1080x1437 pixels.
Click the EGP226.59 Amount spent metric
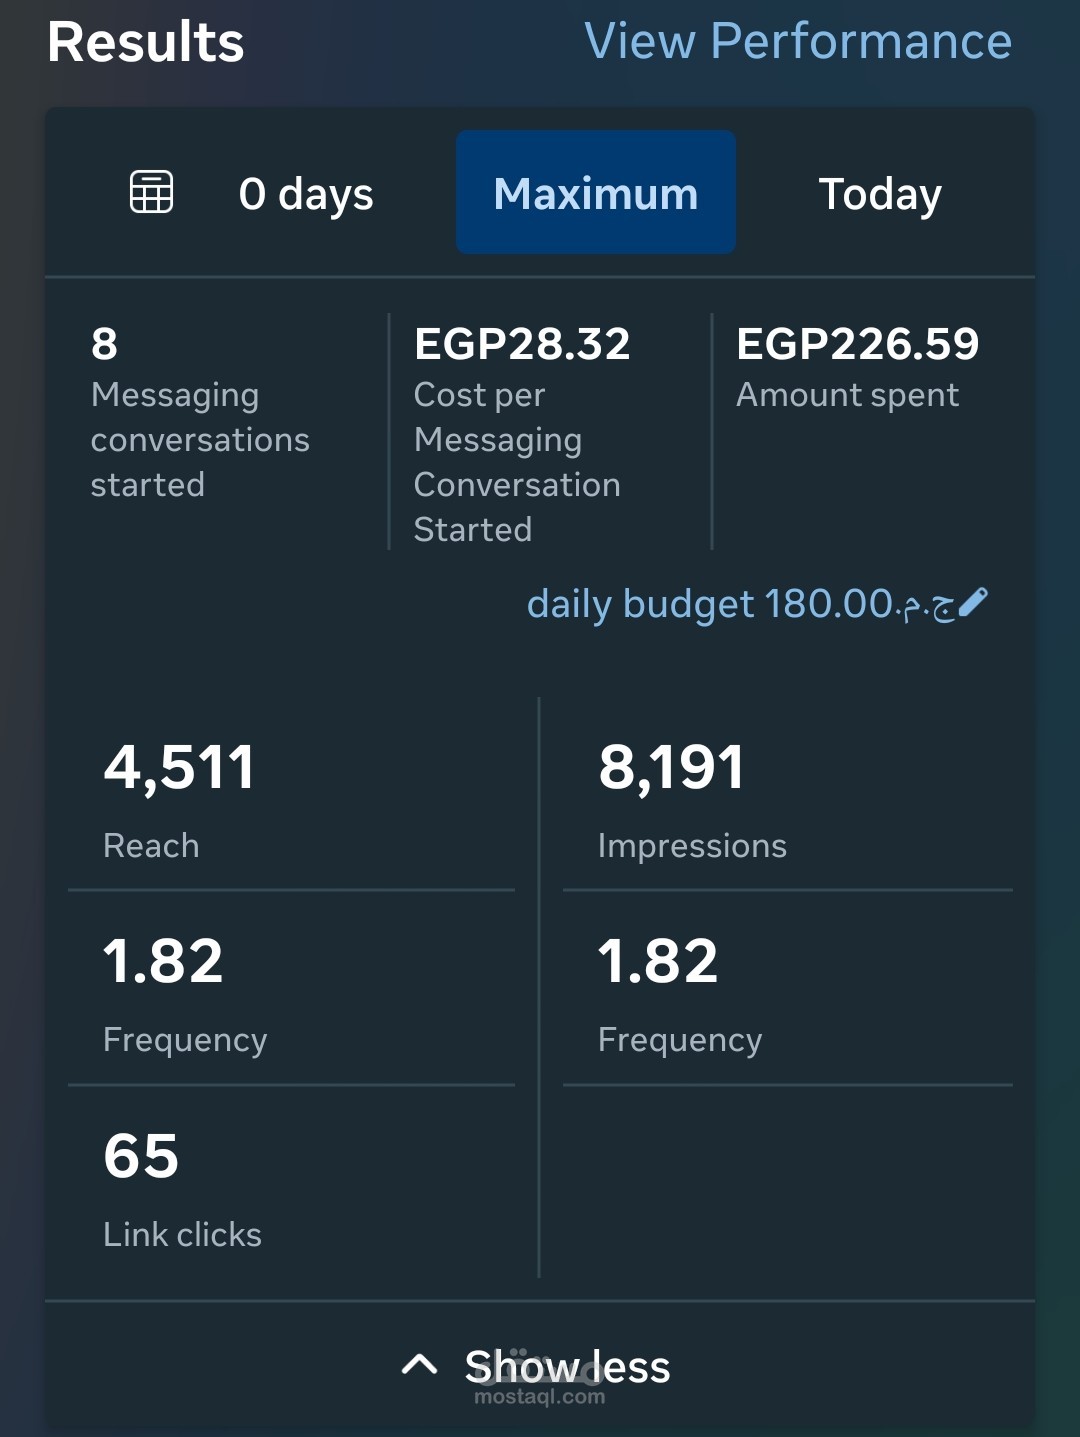[857, 366]
